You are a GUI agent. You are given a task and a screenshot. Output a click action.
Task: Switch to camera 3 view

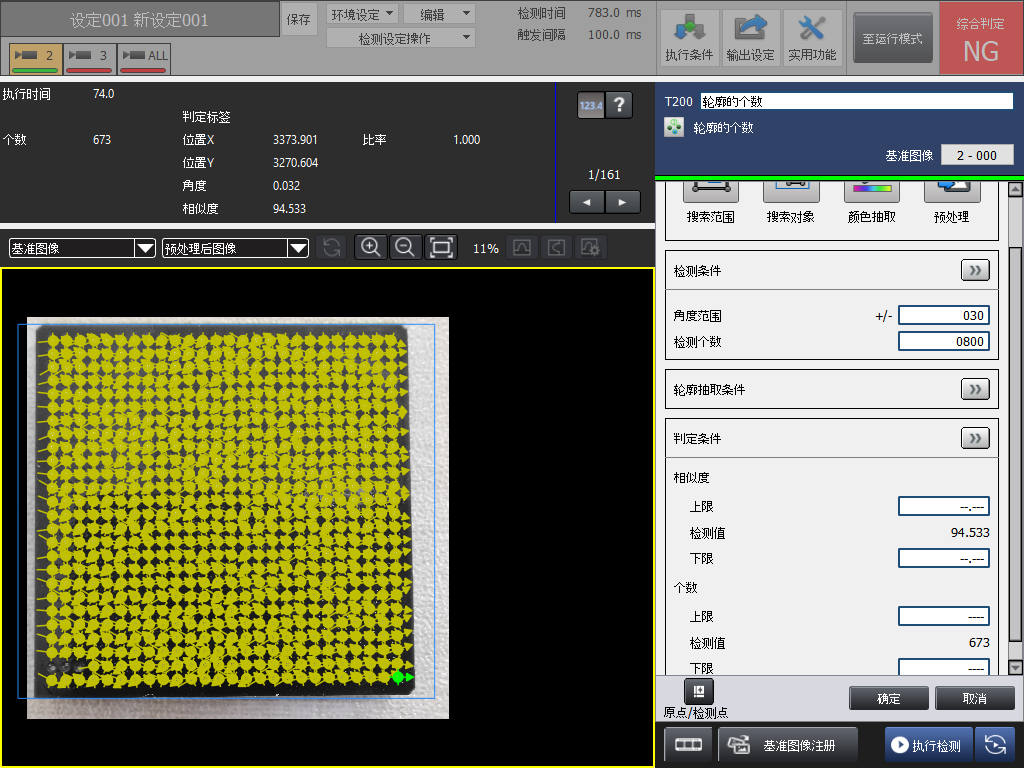tap(90, 58)
